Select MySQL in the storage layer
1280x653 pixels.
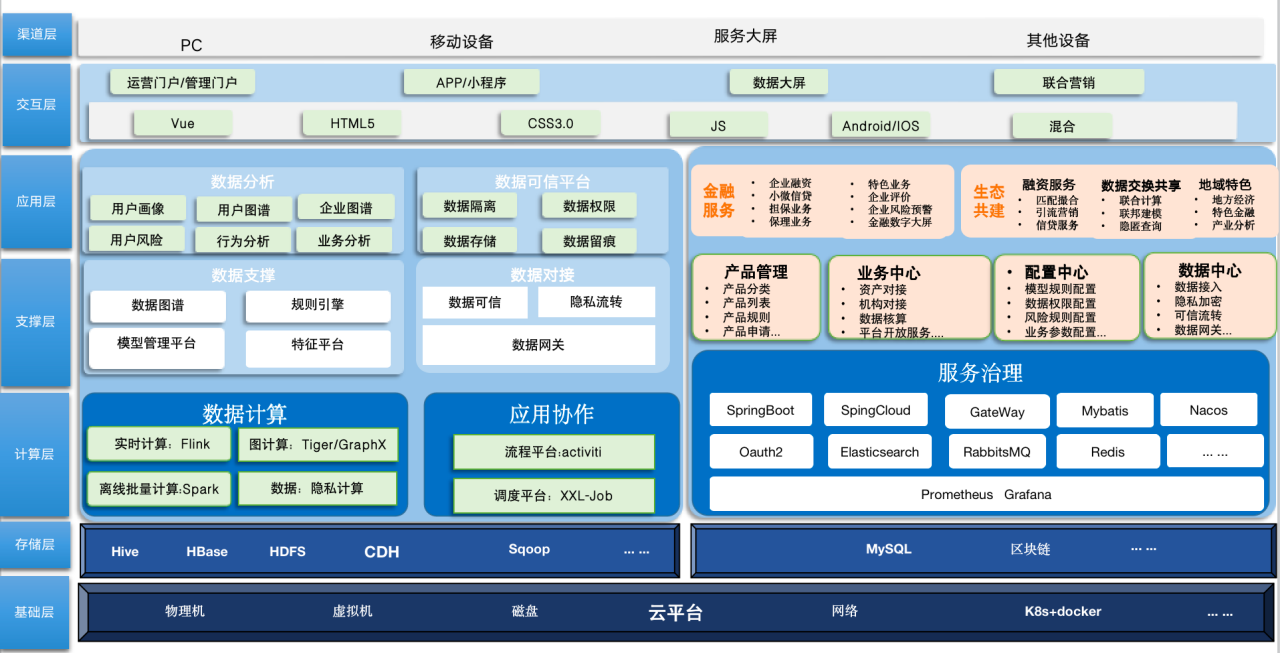(x=889, y=549)
